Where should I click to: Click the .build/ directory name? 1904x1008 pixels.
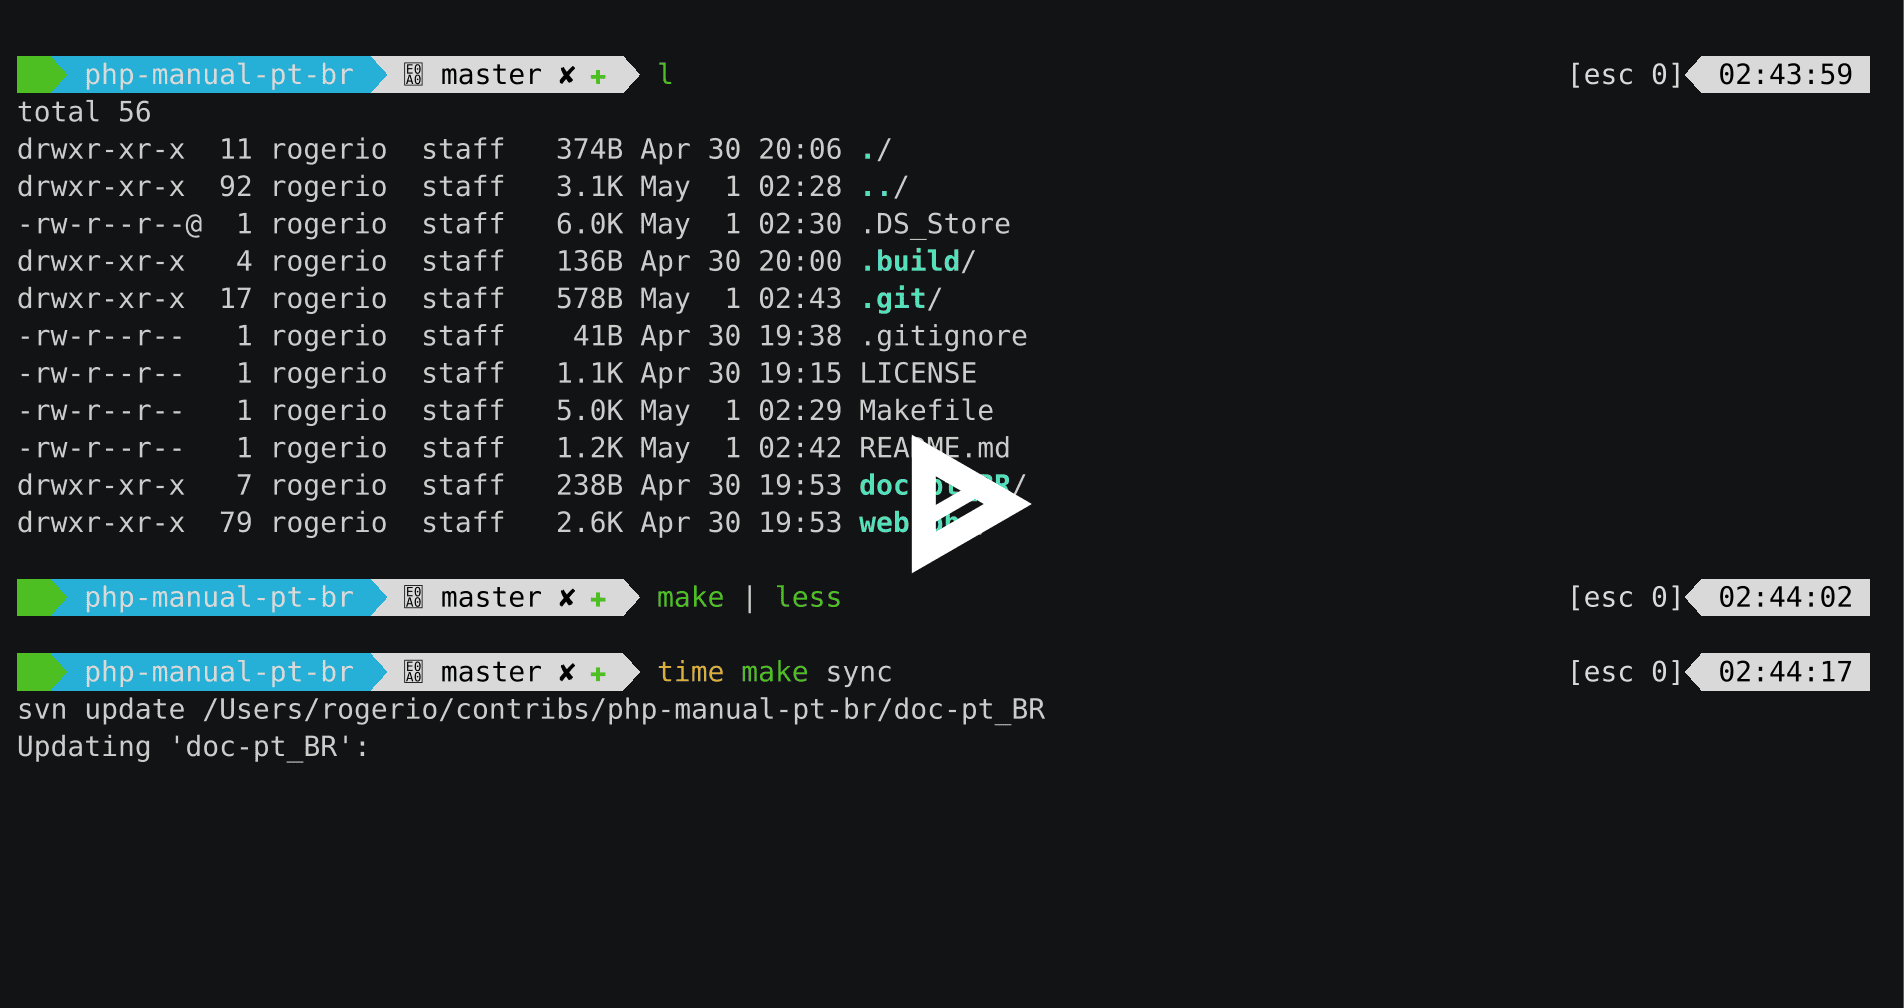tap(918, 261)
